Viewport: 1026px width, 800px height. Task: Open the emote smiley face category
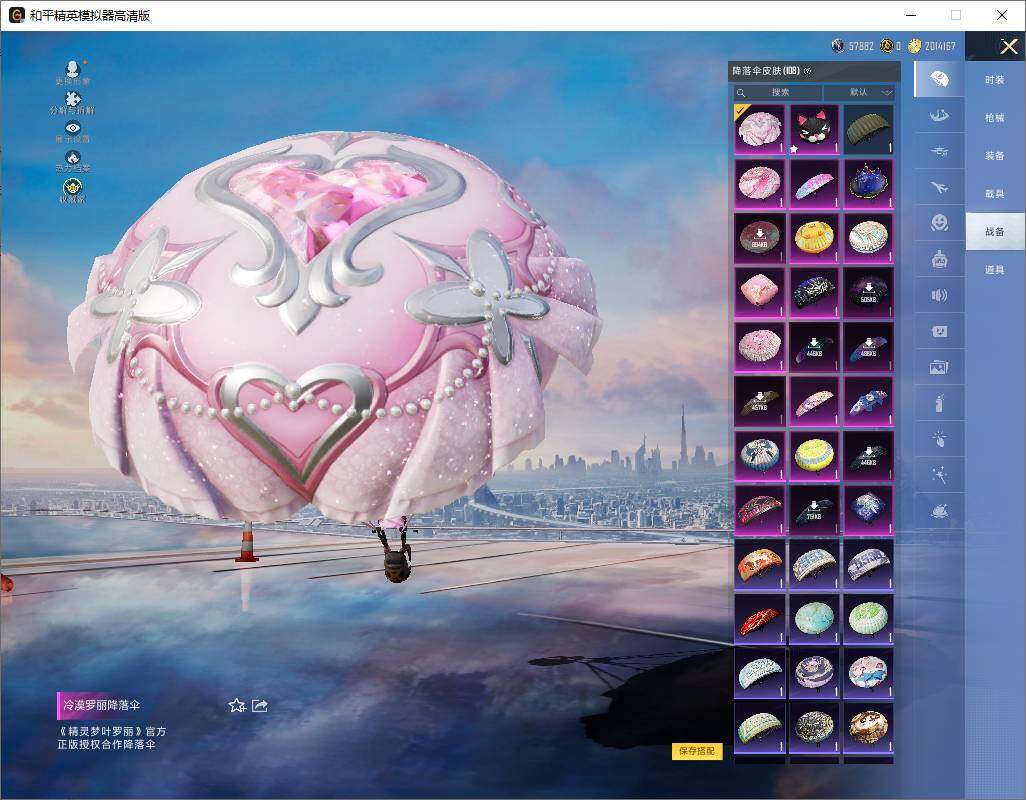click(x=939, y=223)
